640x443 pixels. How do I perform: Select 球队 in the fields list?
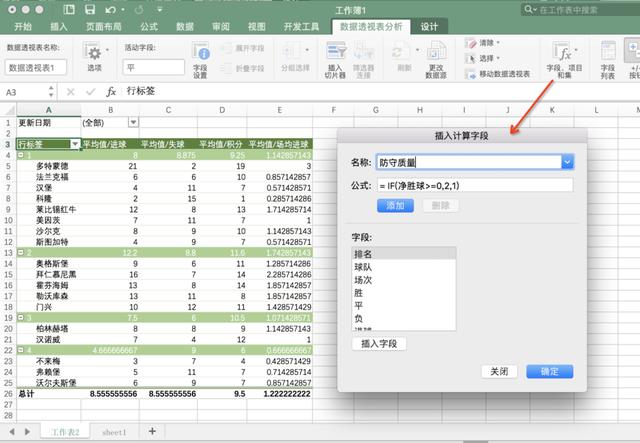(404, 267)
